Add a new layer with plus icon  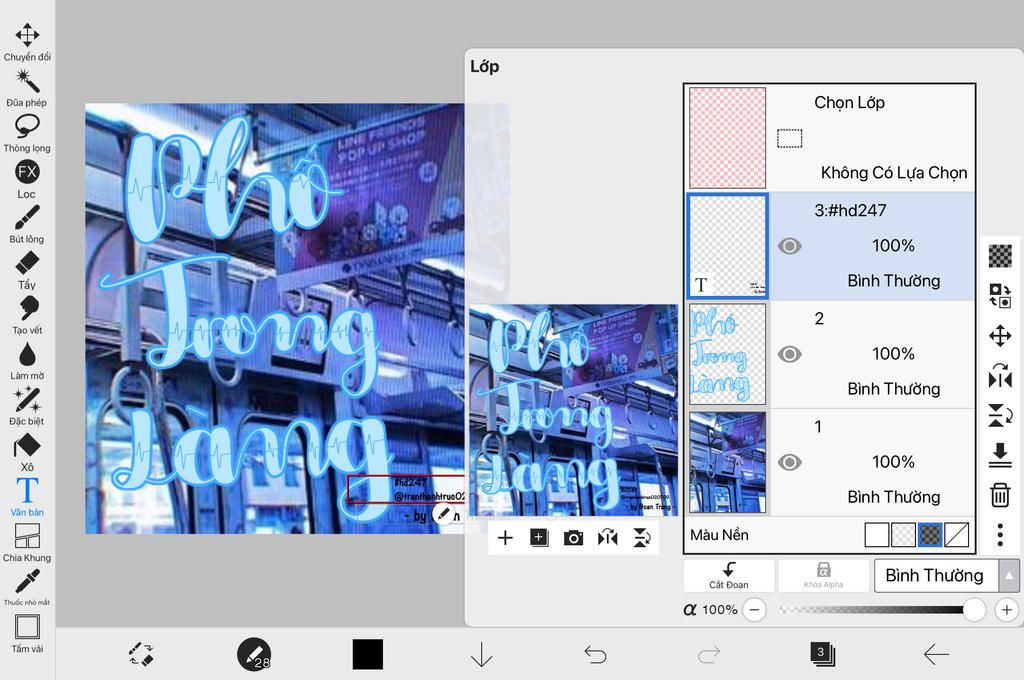[x=505, y=538]
